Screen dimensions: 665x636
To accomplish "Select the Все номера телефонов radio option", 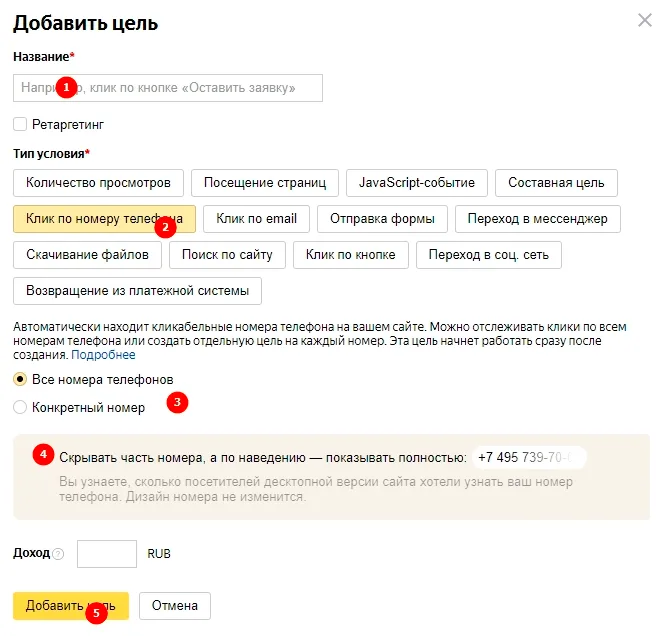I will click(x=20, y=379).
